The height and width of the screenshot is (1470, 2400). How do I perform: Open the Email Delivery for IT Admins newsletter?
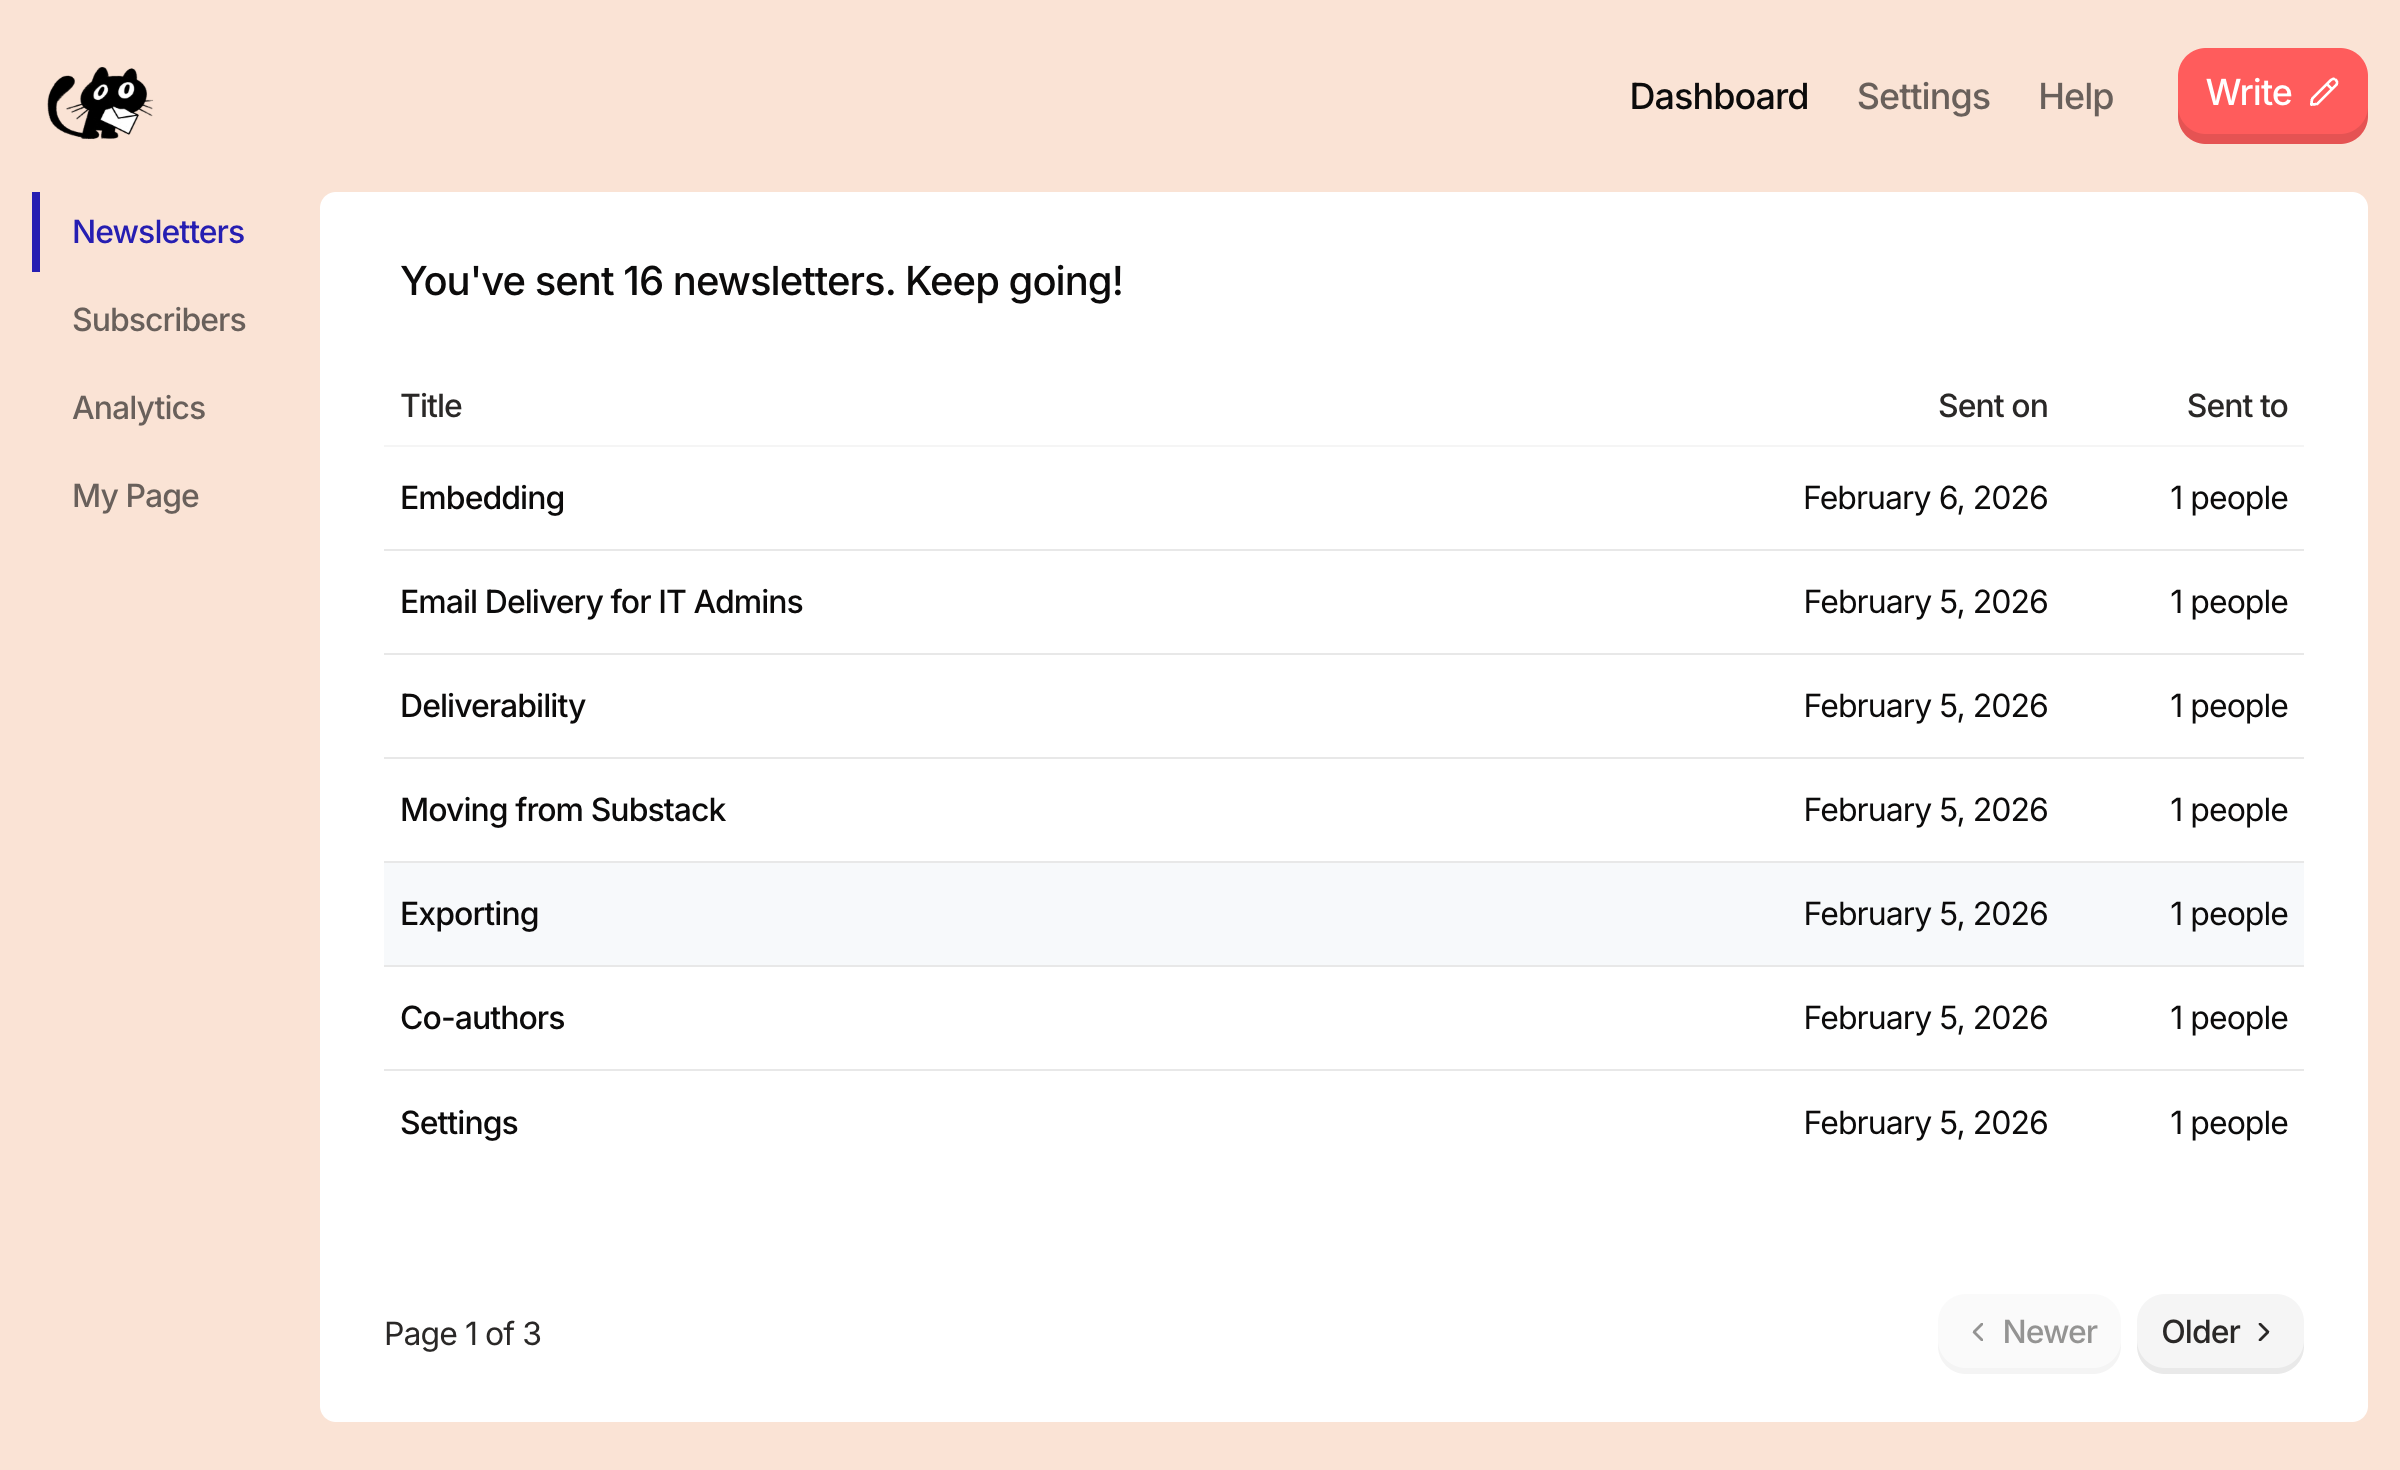[x=601, y=602]
